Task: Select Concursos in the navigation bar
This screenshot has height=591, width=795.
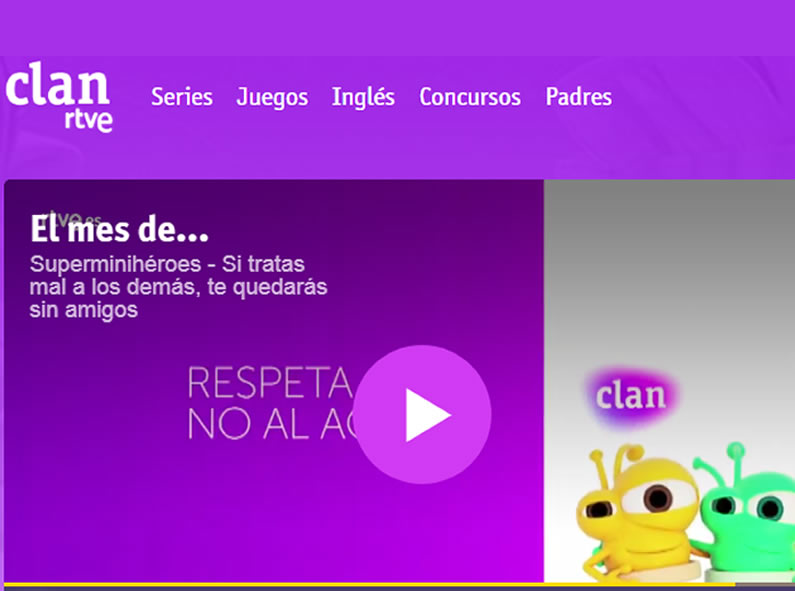Action: (x=469, y=97)
